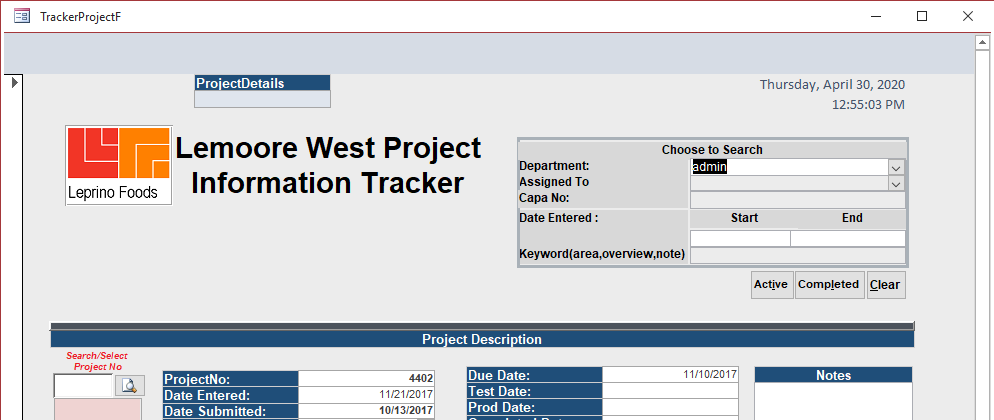Click the Date Entered field 11/21/2017
This screenshot has height=420, width=994.
[366, 395]
